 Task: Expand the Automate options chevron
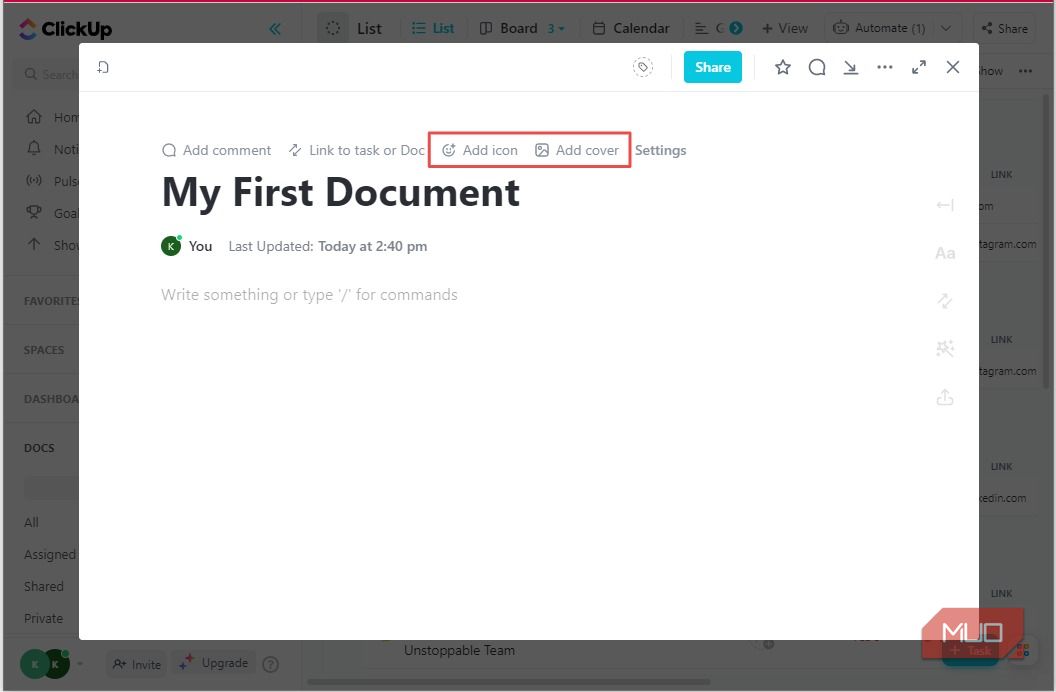pos(945,28)
